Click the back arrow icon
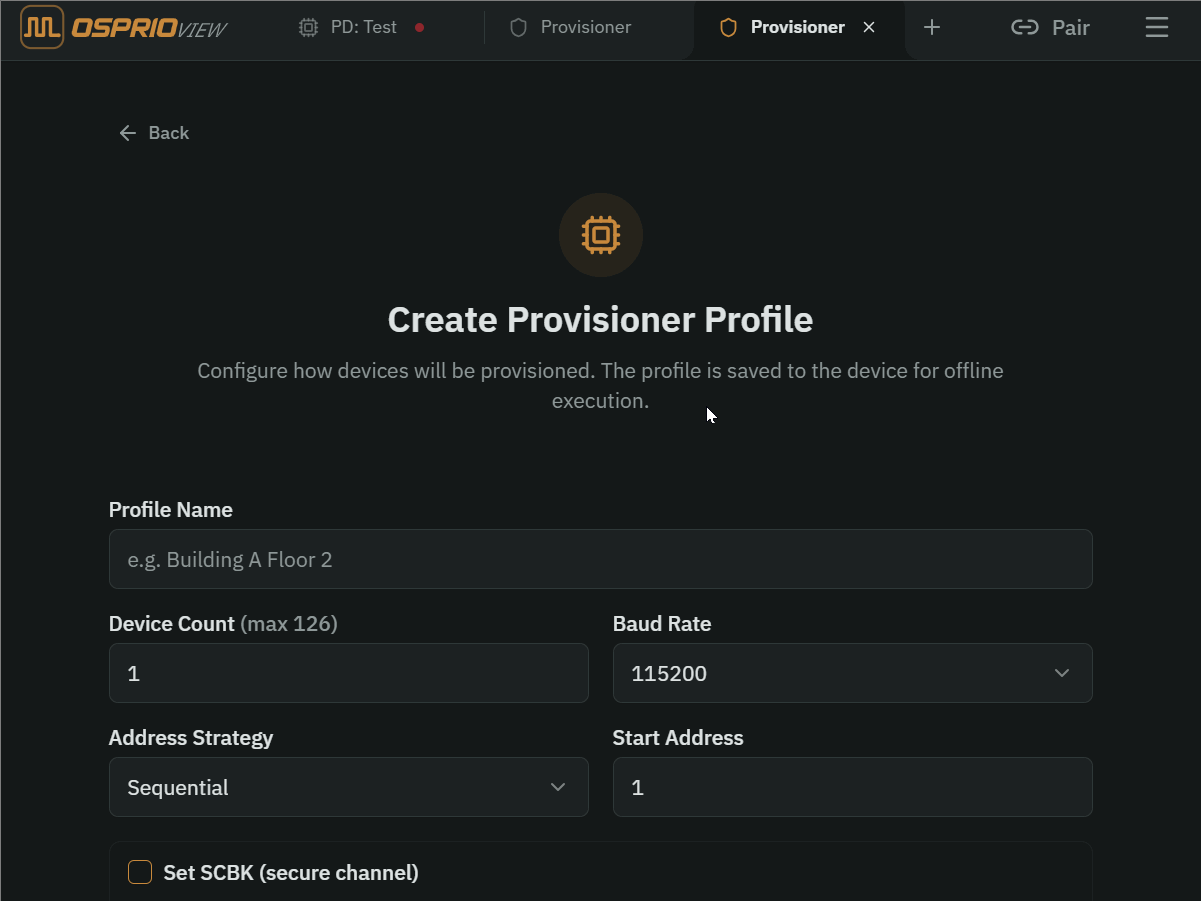1201x901 pixels. click(127, 133)
